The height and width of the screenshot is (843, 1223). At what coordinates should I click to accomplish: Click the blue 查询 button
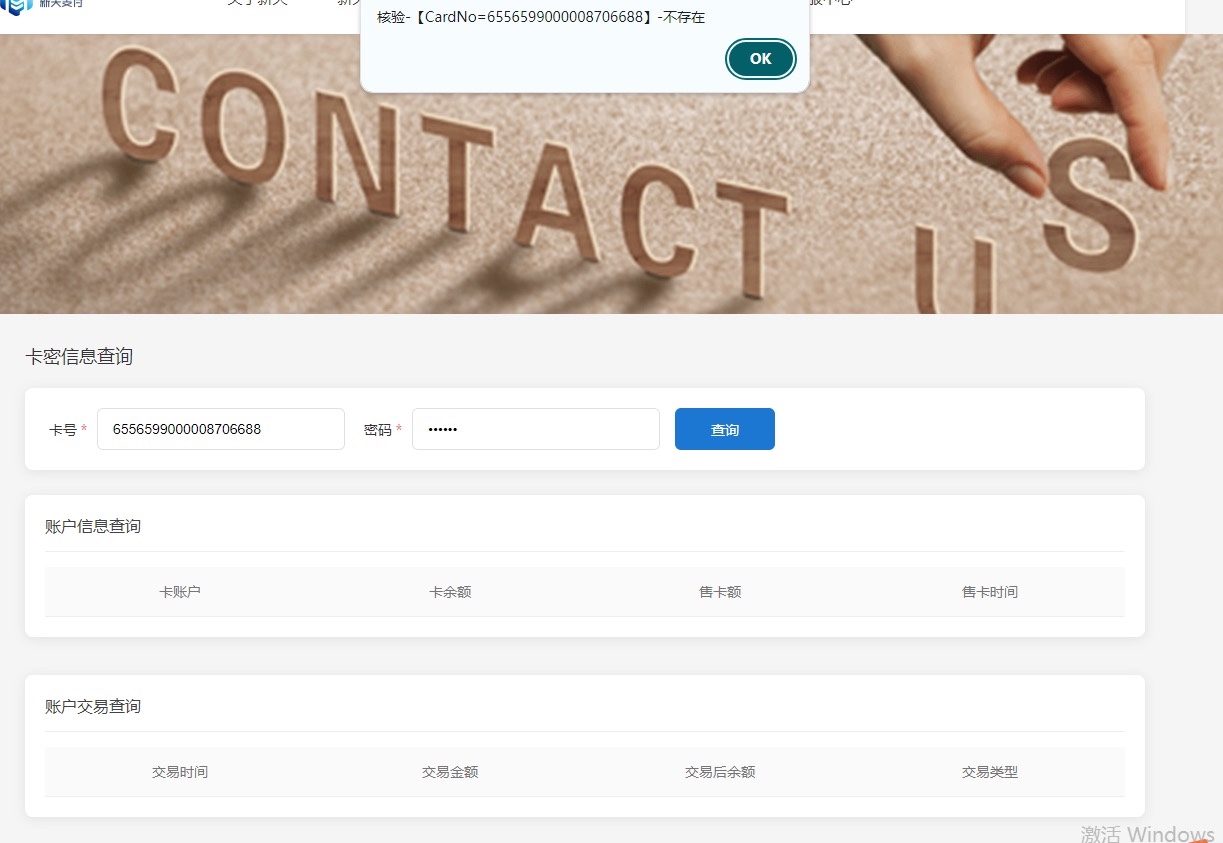(724, 429)
